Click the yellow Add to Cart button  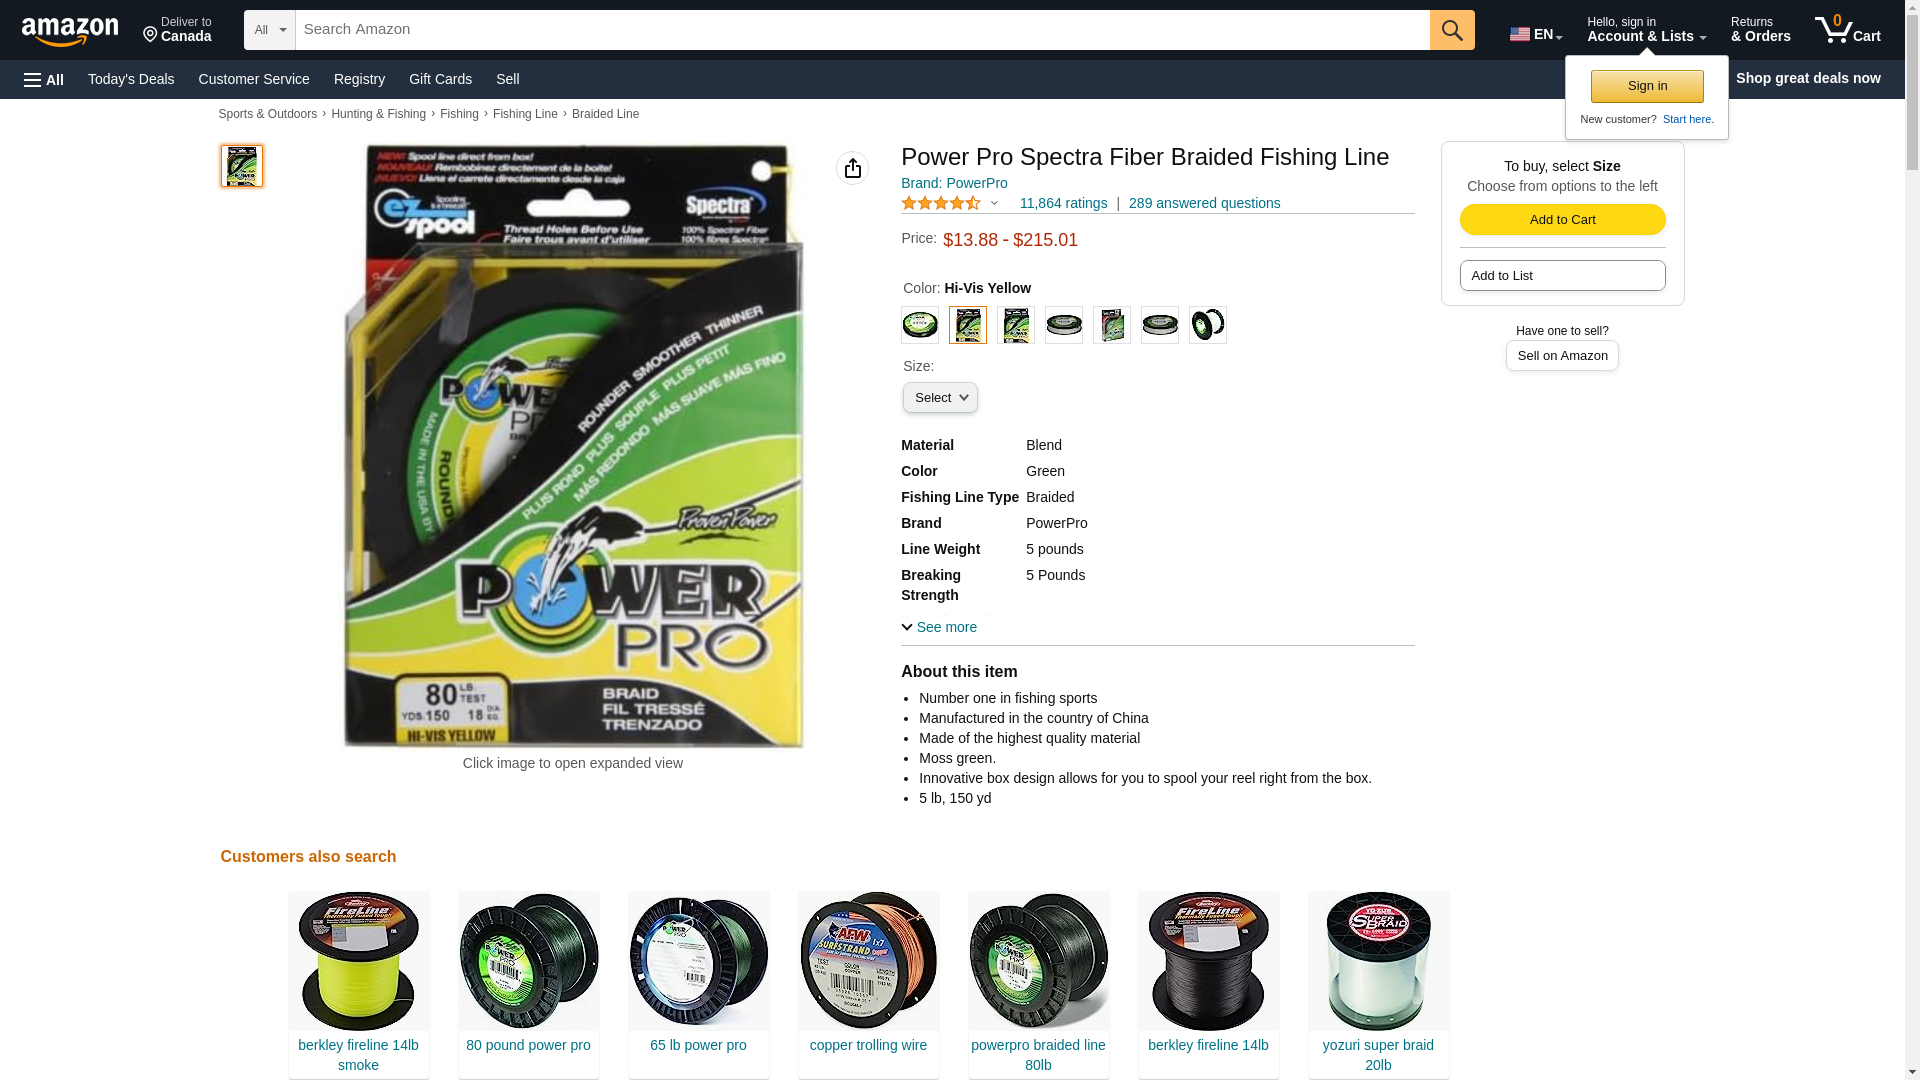coord(1562,220)
